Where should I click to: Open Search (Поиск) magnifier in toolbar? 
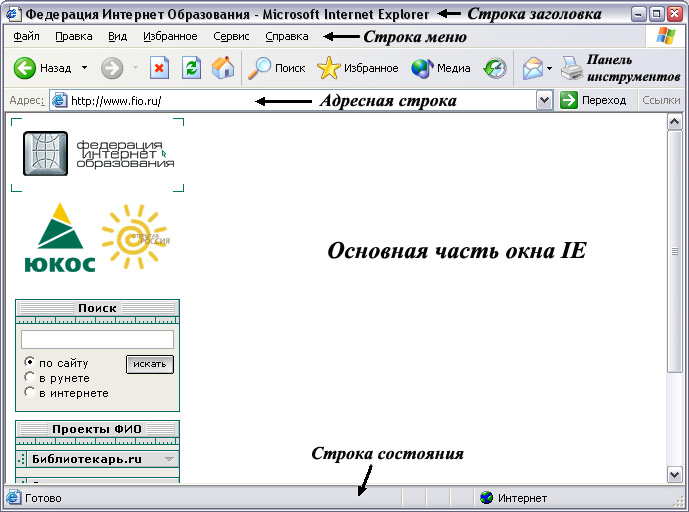pyautogui.click(x=261, y=68)
